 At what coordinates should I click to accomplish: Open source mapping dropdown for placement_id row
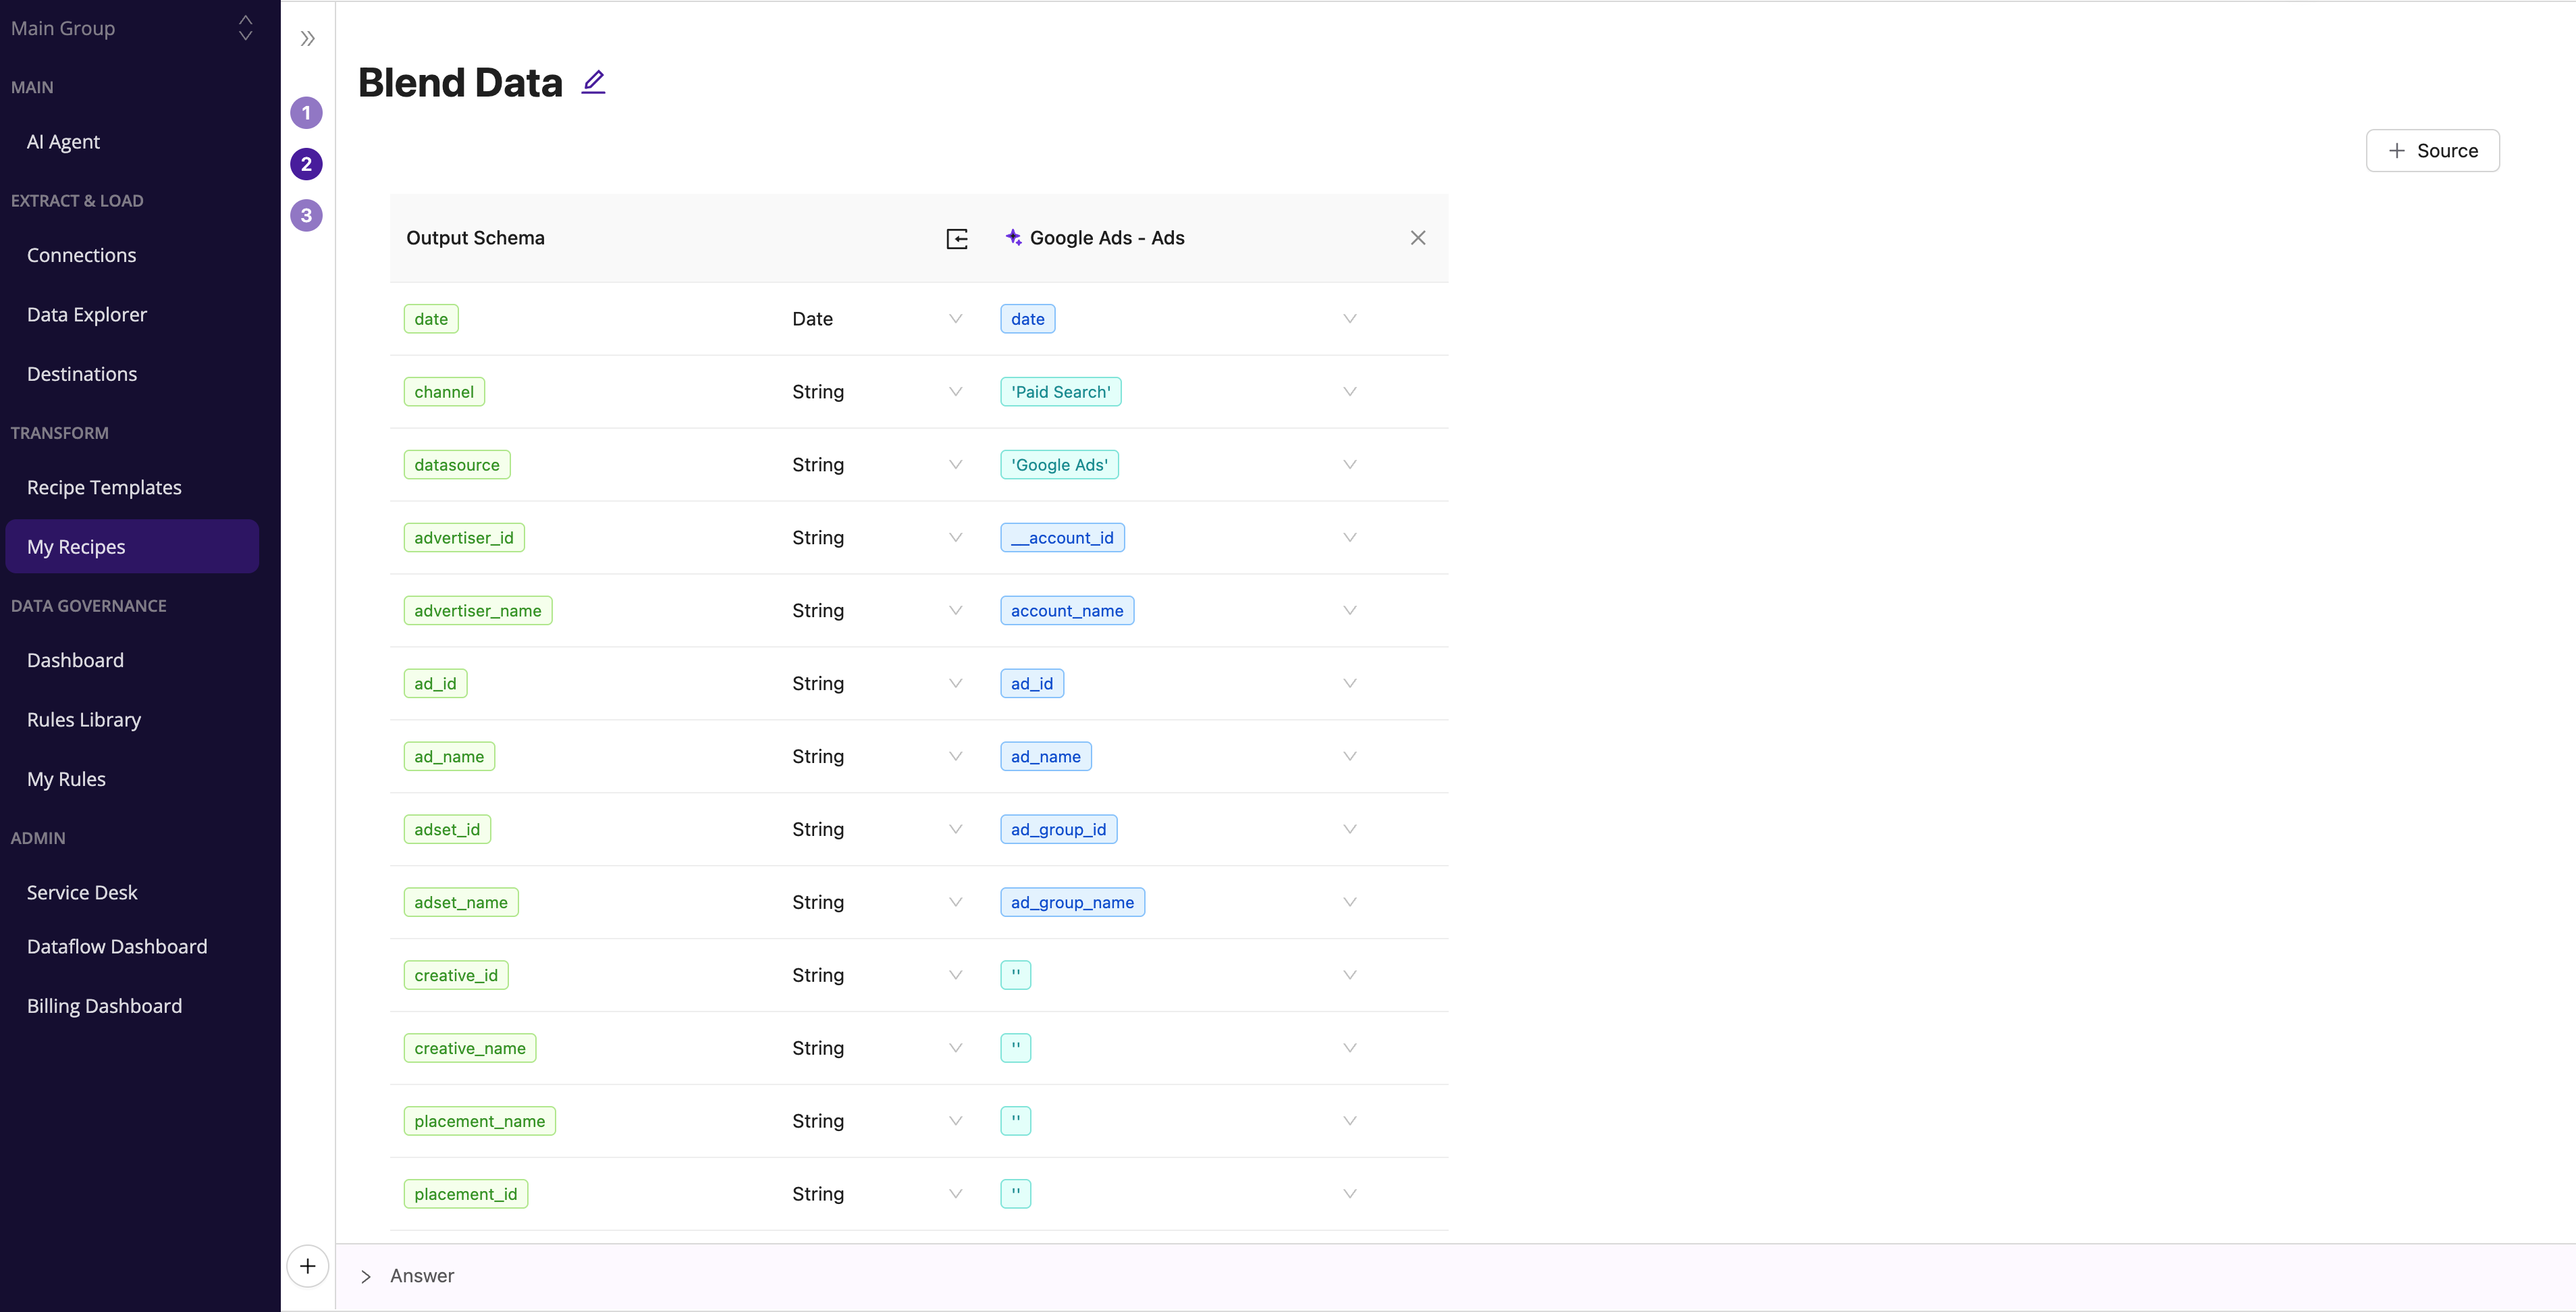tap(1349, 1194)
